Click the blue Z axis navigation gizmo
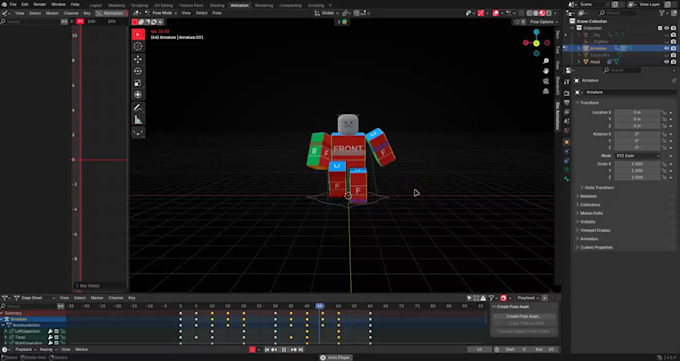The height and width of the screenshot is (361, 680). [536, 32]
